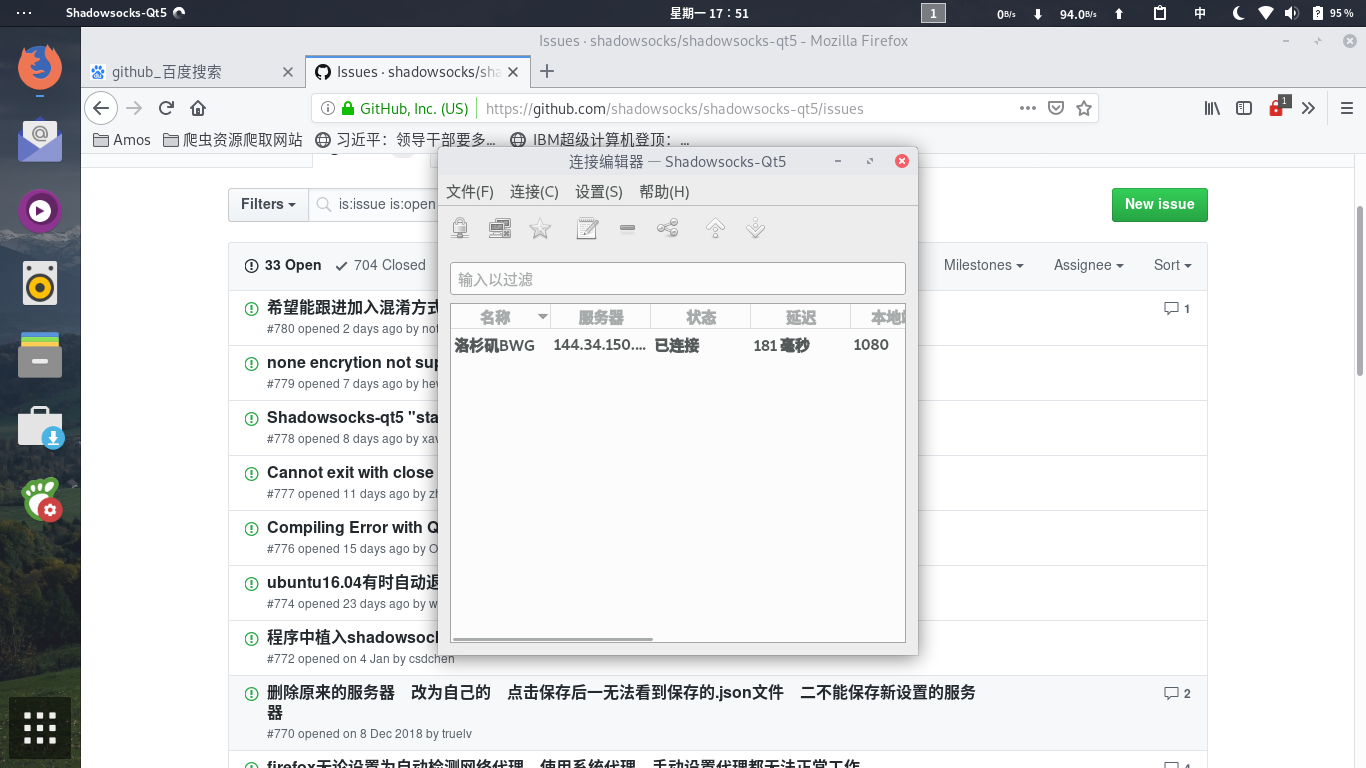
Task: Open the 爬虫资源爬取网站 bookmarks folder
Action: (233, 140)
